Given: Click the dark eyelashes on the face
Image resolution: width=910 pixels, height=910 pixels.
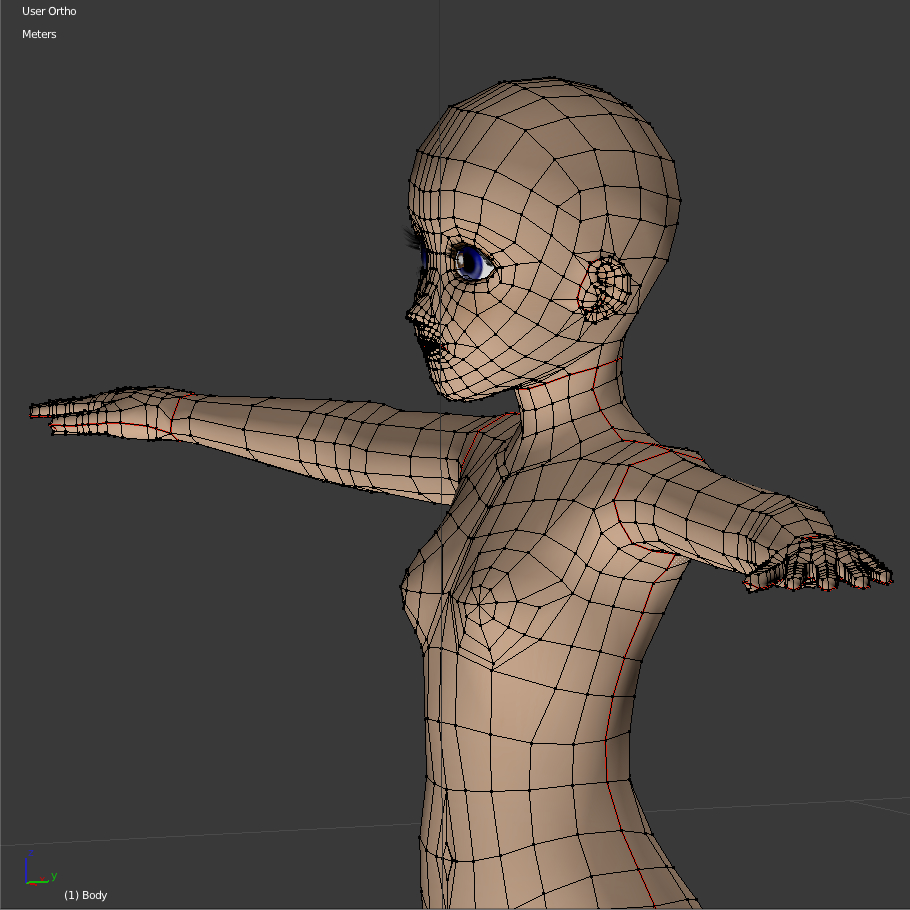Looking at the screenshot, I should [x=412, y=238].
